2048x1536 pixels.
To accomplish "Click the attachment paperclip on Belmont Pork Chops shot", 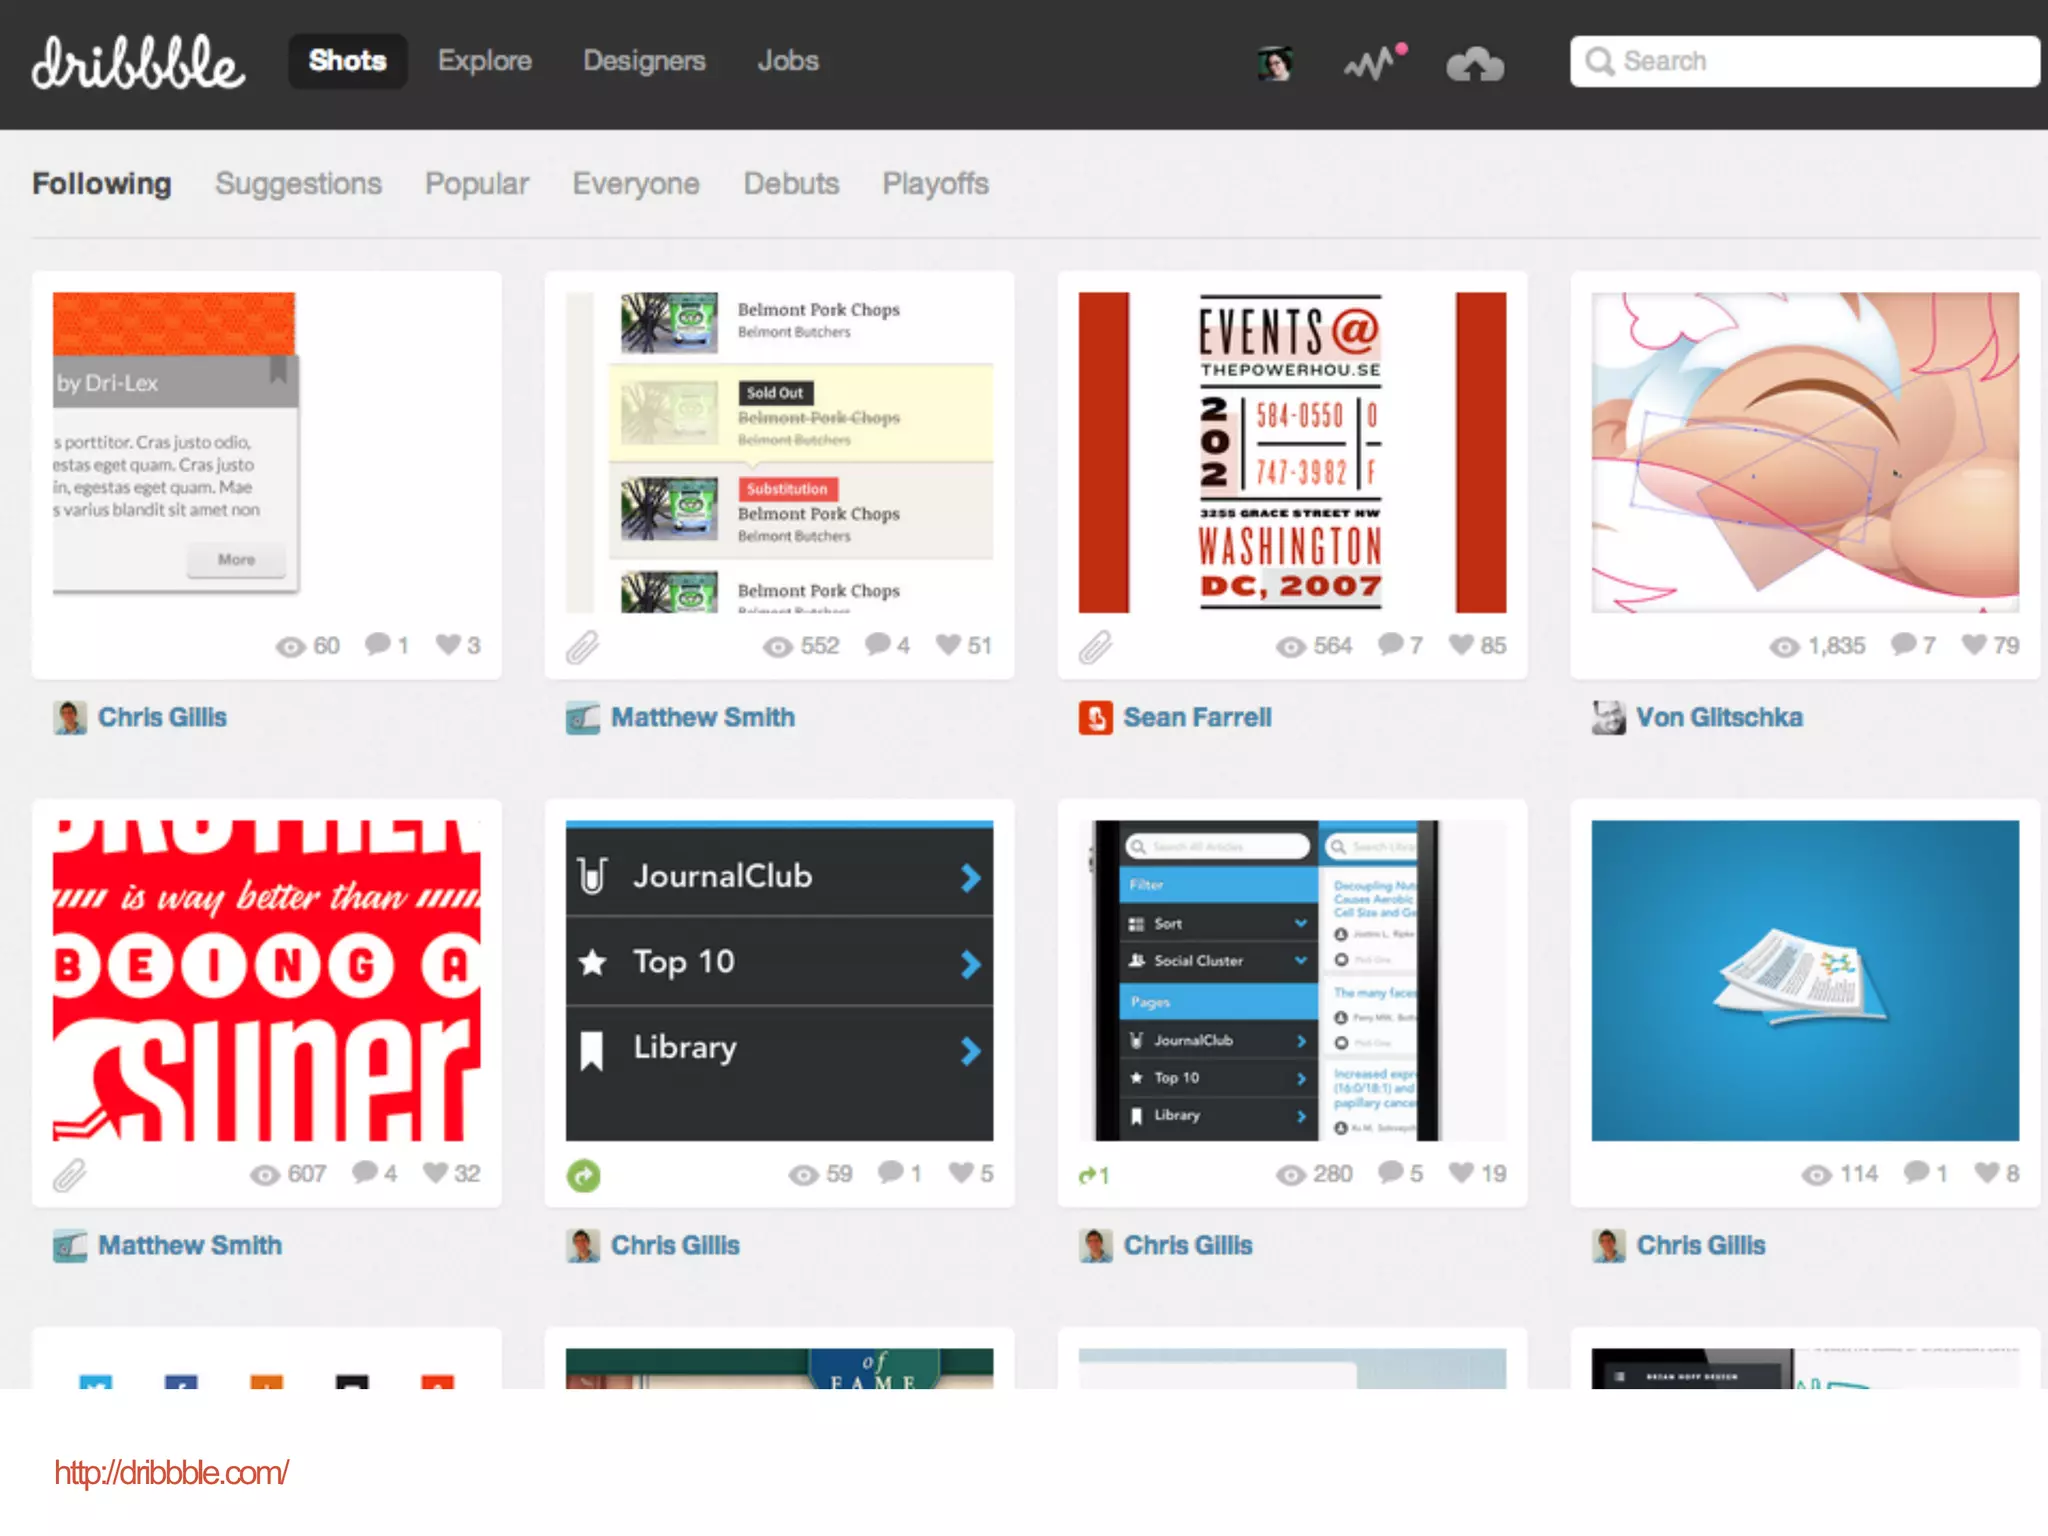I will pos(582,647).
